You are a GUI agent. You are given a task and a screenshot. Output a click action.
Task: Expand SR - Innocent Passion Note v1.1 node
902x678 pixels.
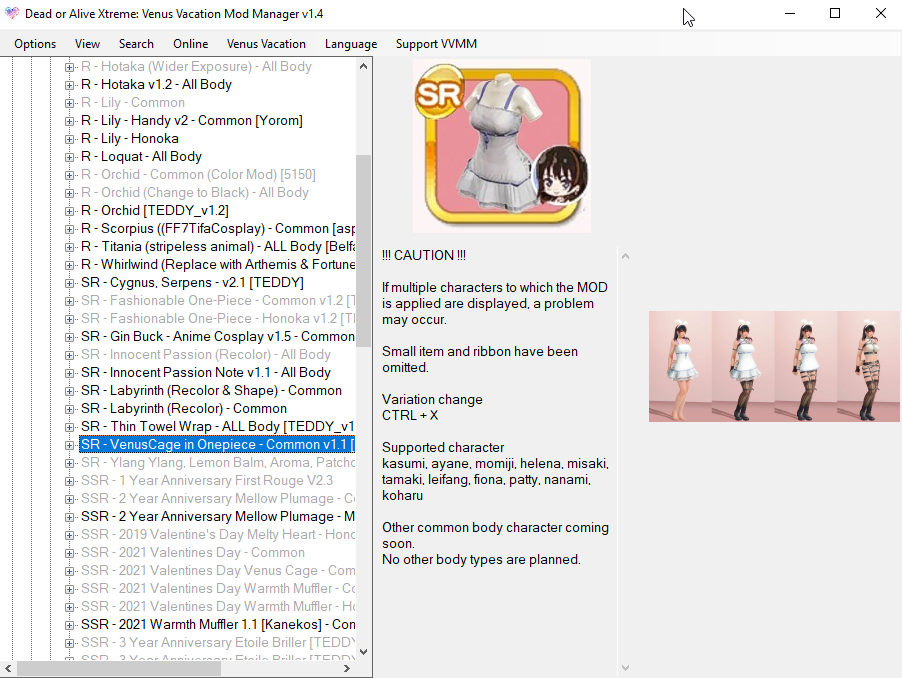click(69, 373)
